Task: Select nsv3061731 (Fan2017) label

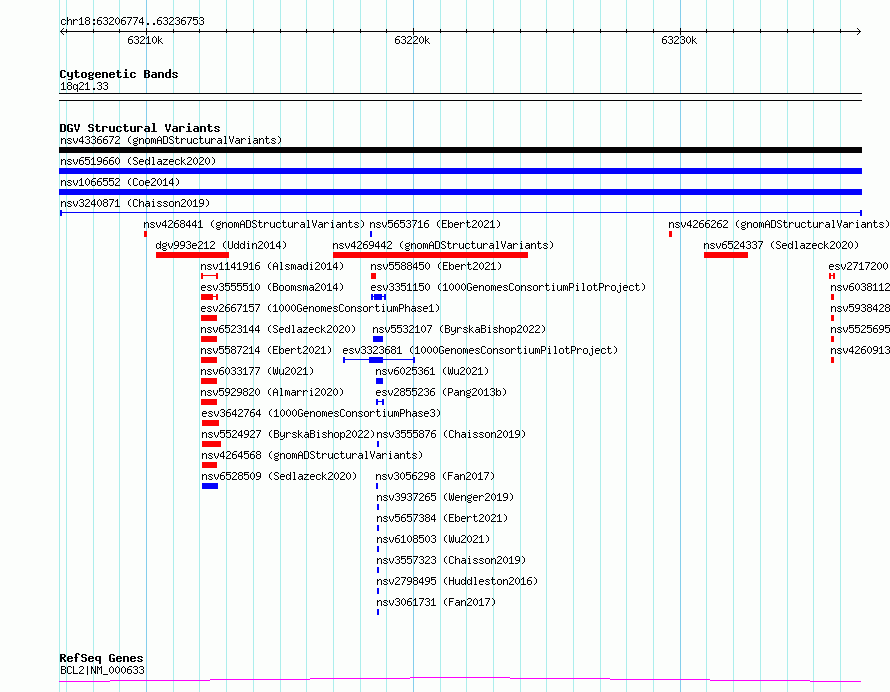Action: pos(436,602)
